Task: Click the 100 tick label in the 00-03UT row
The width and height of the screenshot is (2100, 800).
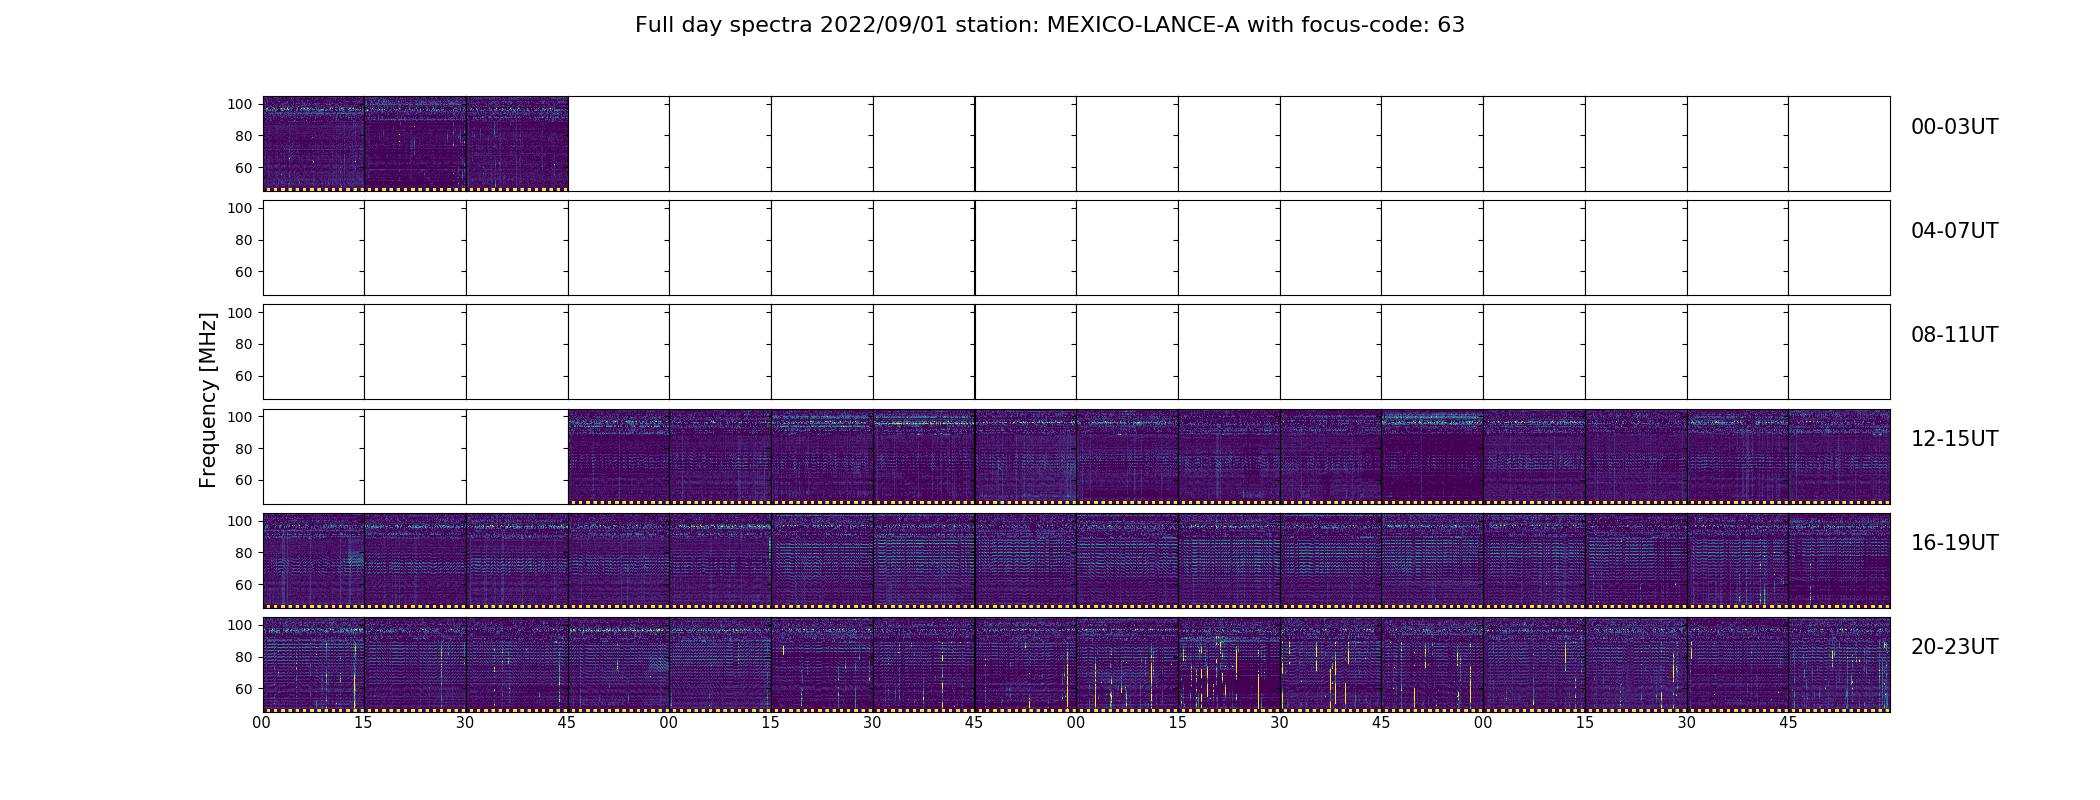Action: click(x=240, y=104)
